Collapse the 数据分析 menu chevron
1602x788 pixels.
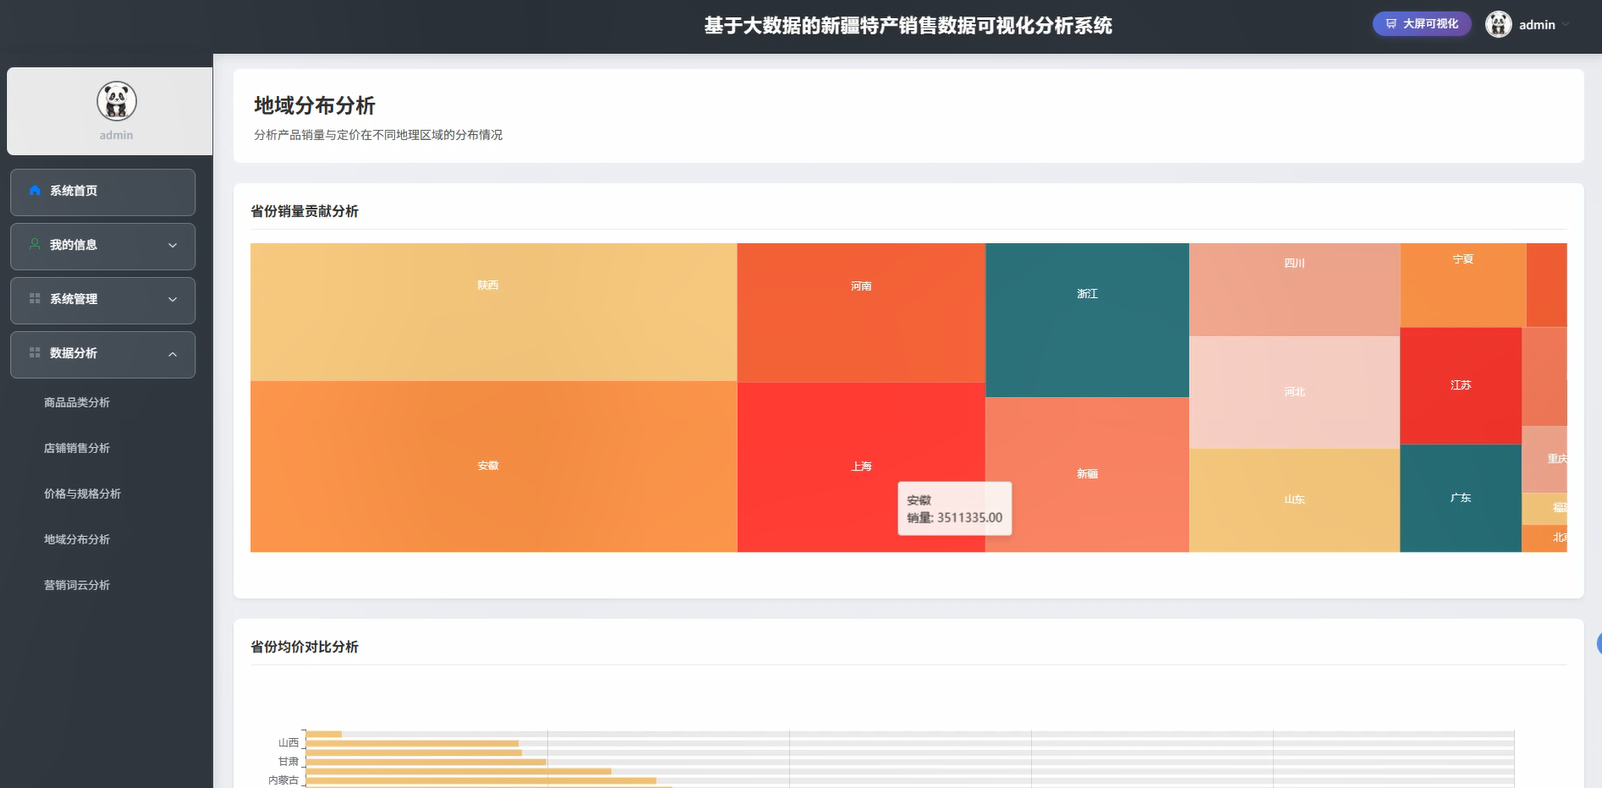(x=172, y=354)
